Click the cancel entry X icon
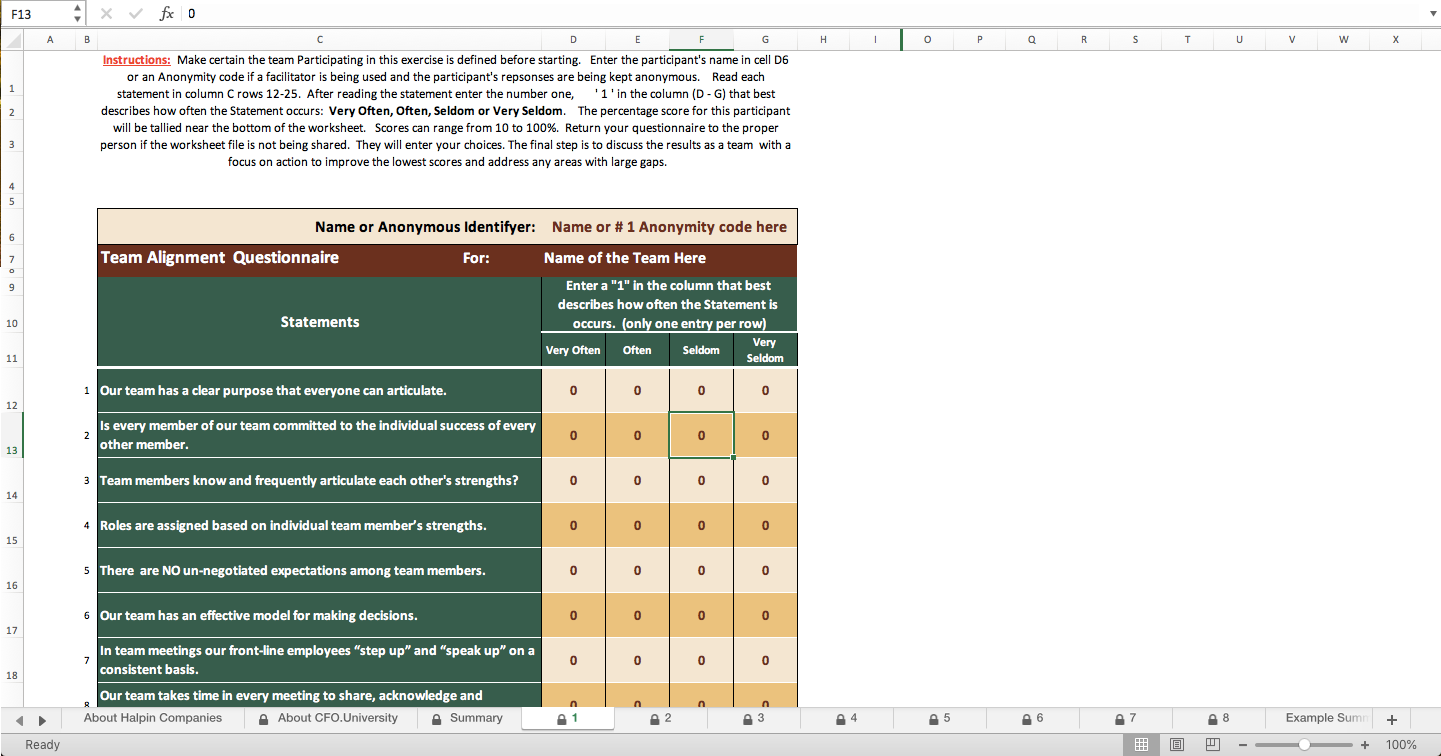 point(107,14)
